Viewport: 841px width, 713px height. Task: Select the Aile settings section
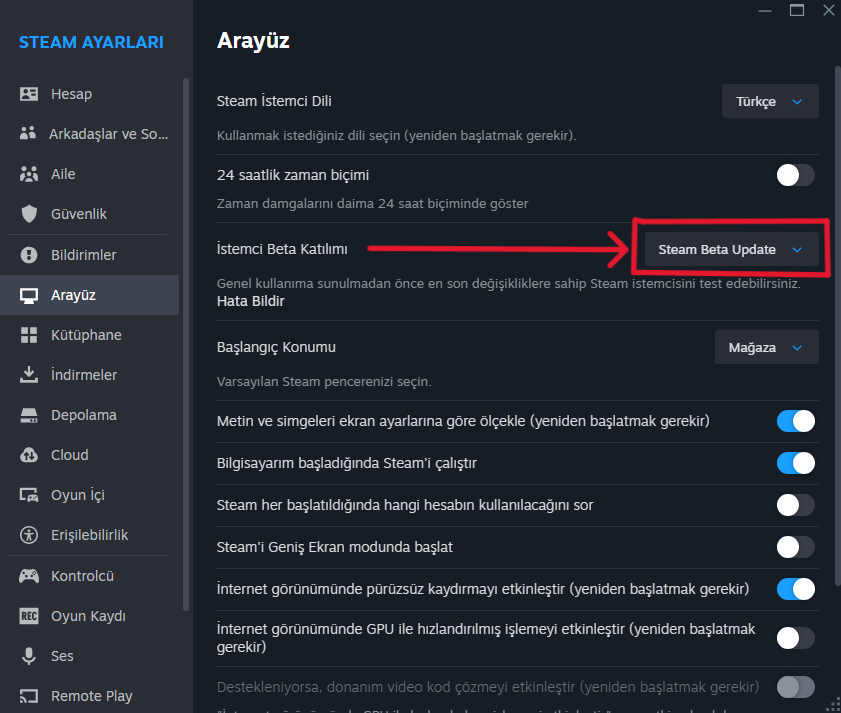click(x=90, y=174)
